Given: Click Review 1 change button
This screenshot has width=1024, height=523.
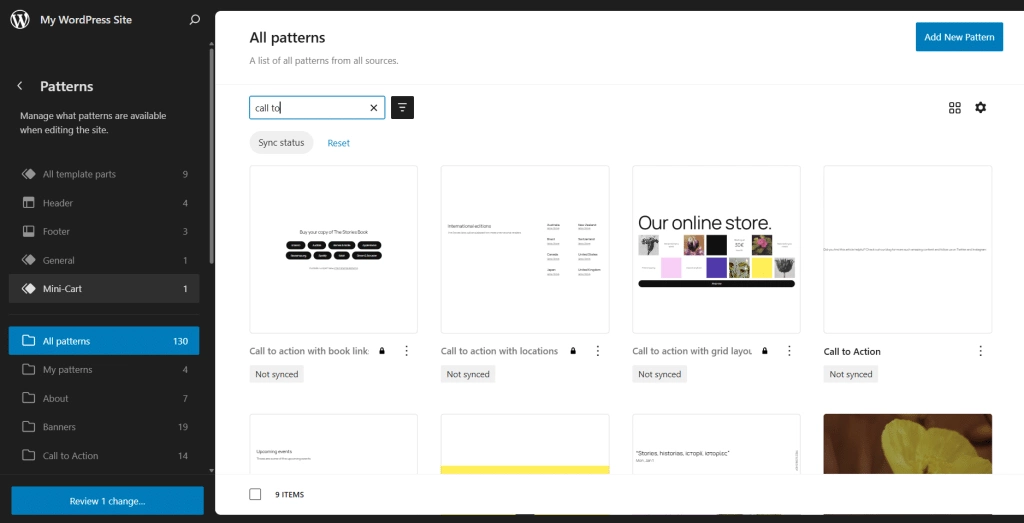Looking at the screenshot, I should [107, 501].
